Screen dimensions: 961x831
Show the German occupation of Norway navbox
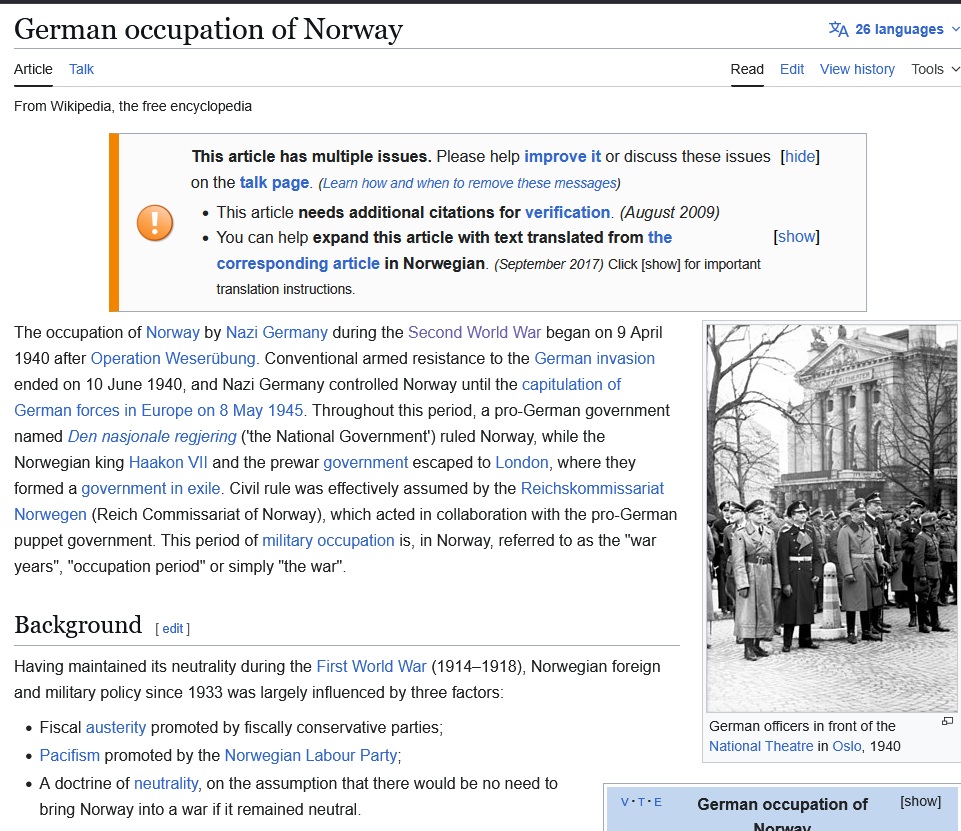point(920,801)
